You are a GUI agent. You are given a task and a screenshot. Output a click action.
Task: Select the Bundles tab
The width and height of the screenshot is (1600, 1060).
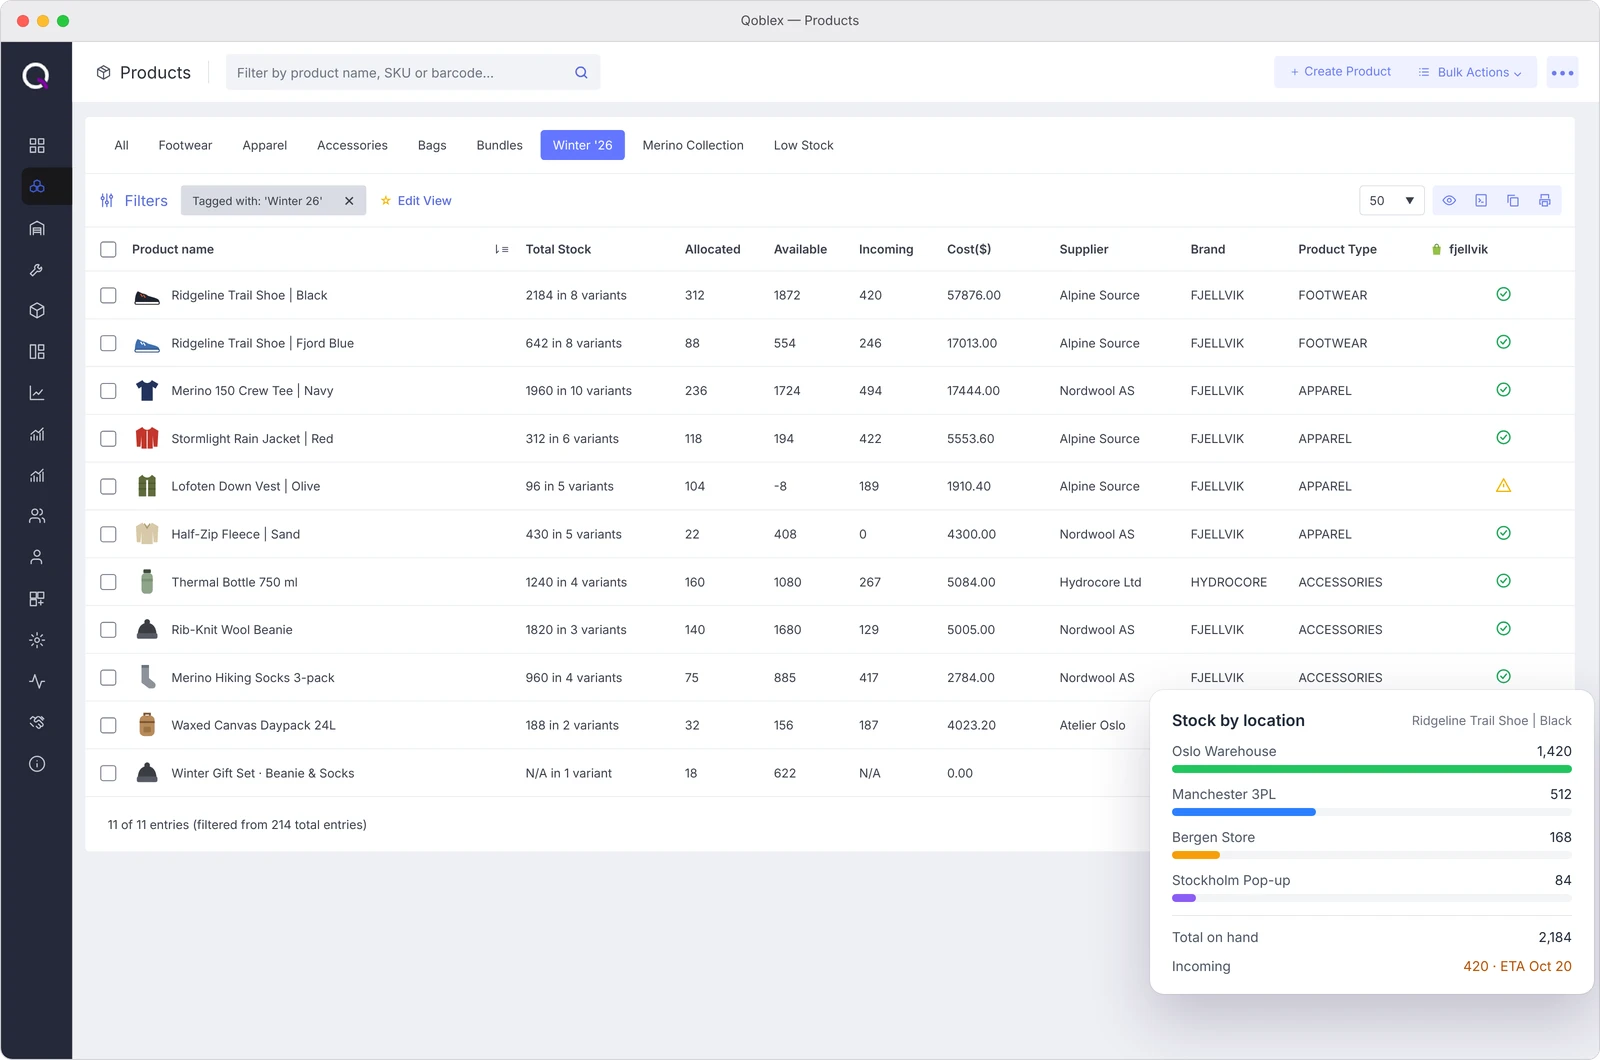pyautogui.click(x=499, y=145)
